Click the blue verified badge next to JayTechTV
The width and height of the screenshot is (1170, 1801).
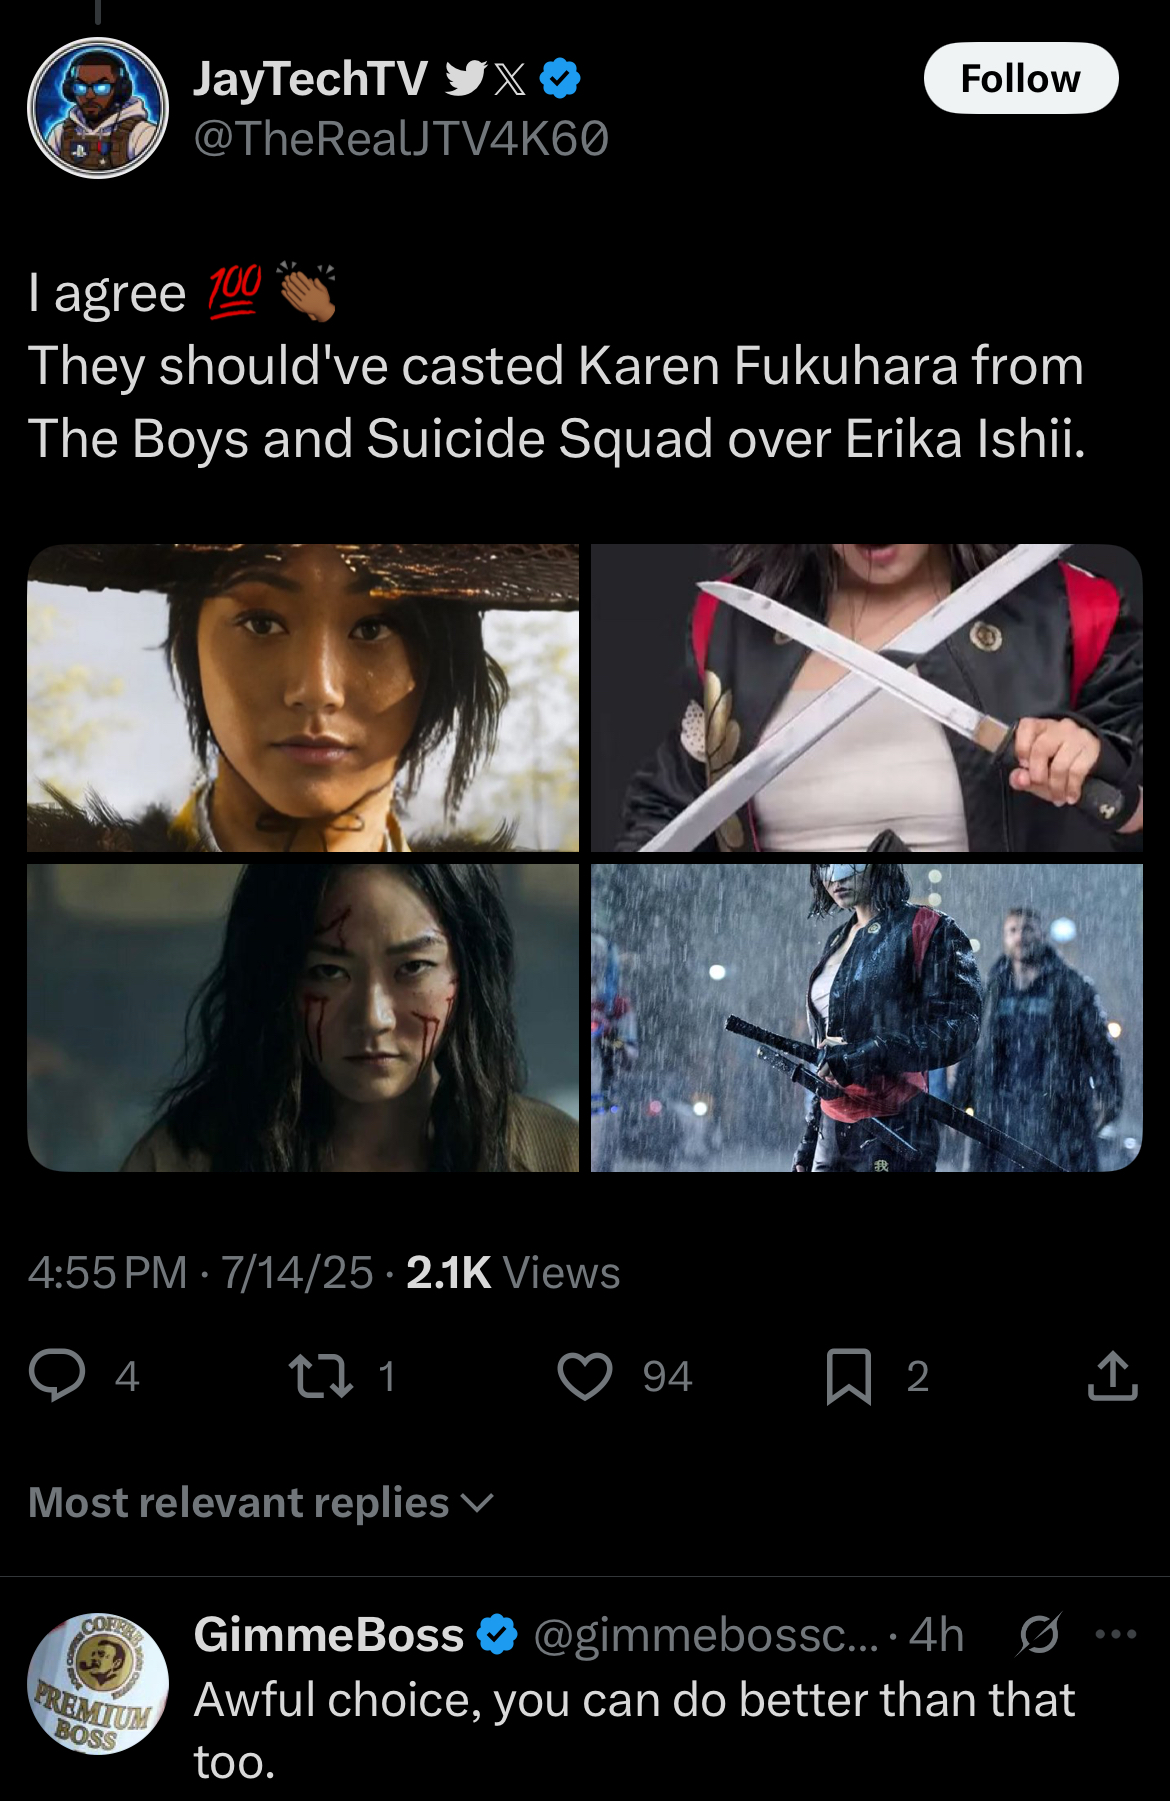(560, 79)
